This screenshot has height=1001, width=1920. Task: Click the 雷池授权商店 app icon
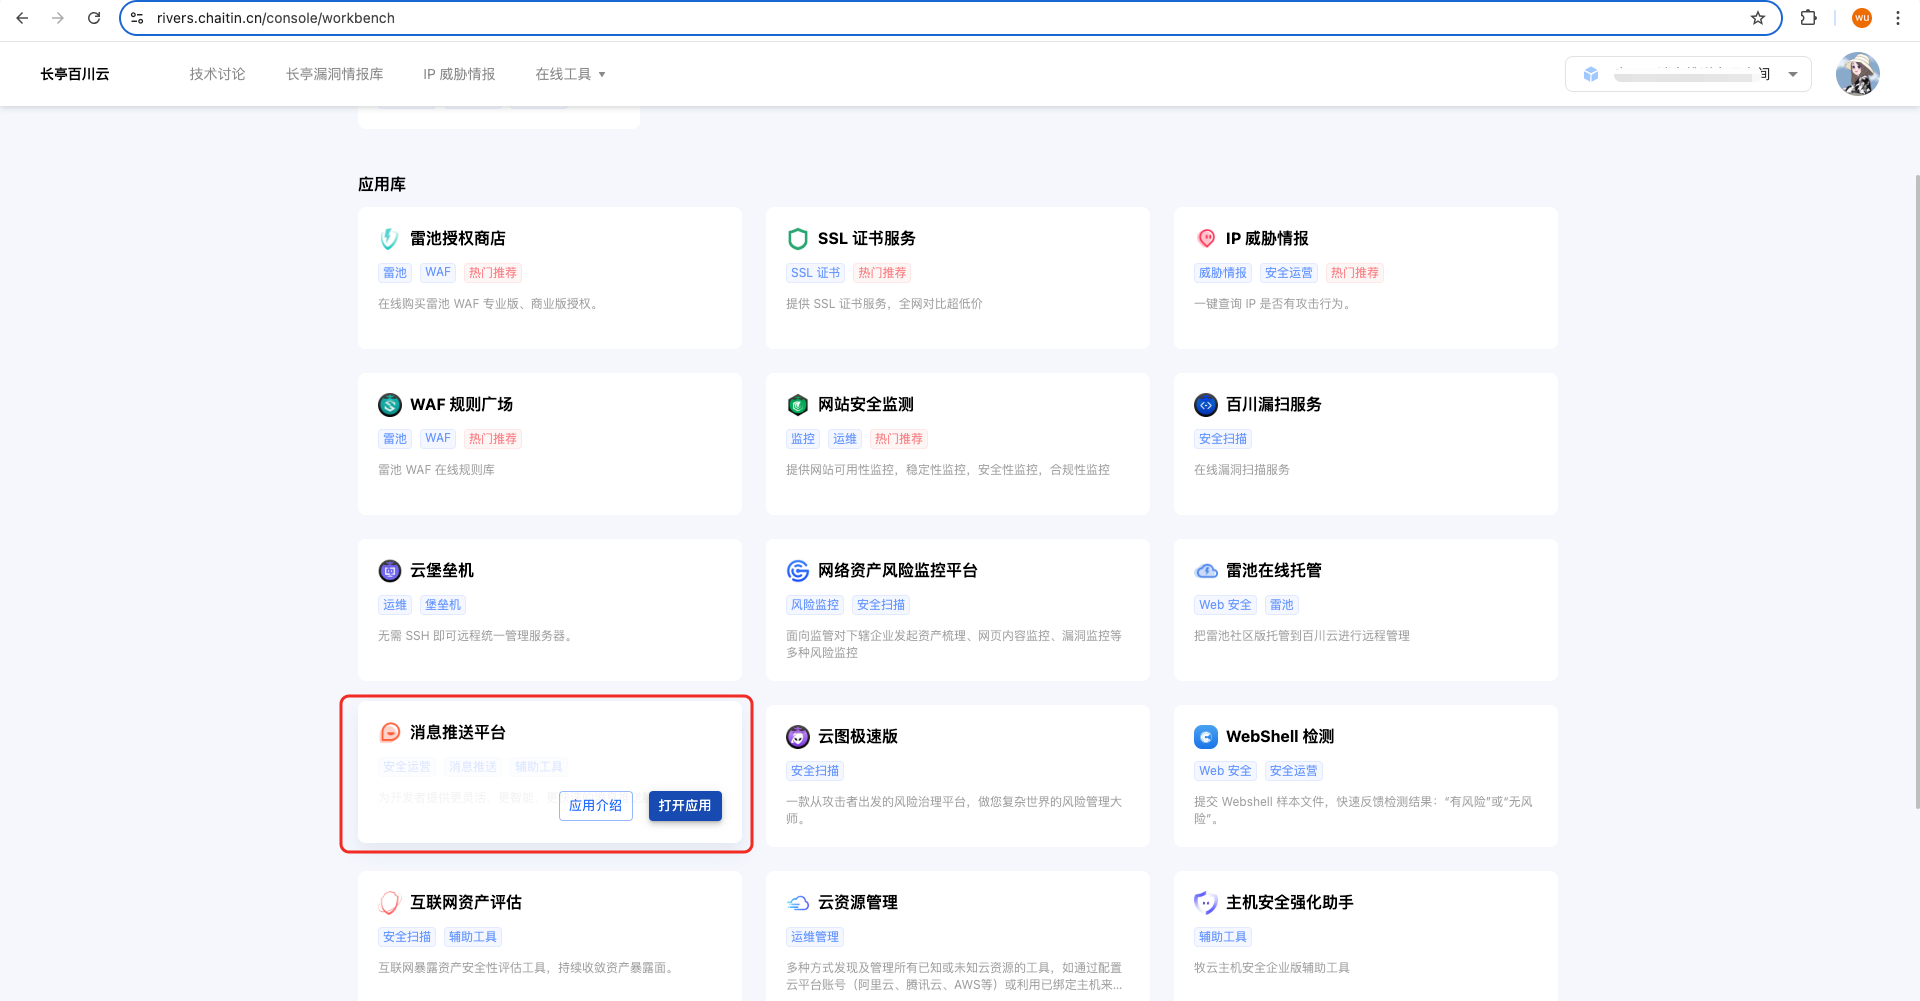[x=389, y=239]
